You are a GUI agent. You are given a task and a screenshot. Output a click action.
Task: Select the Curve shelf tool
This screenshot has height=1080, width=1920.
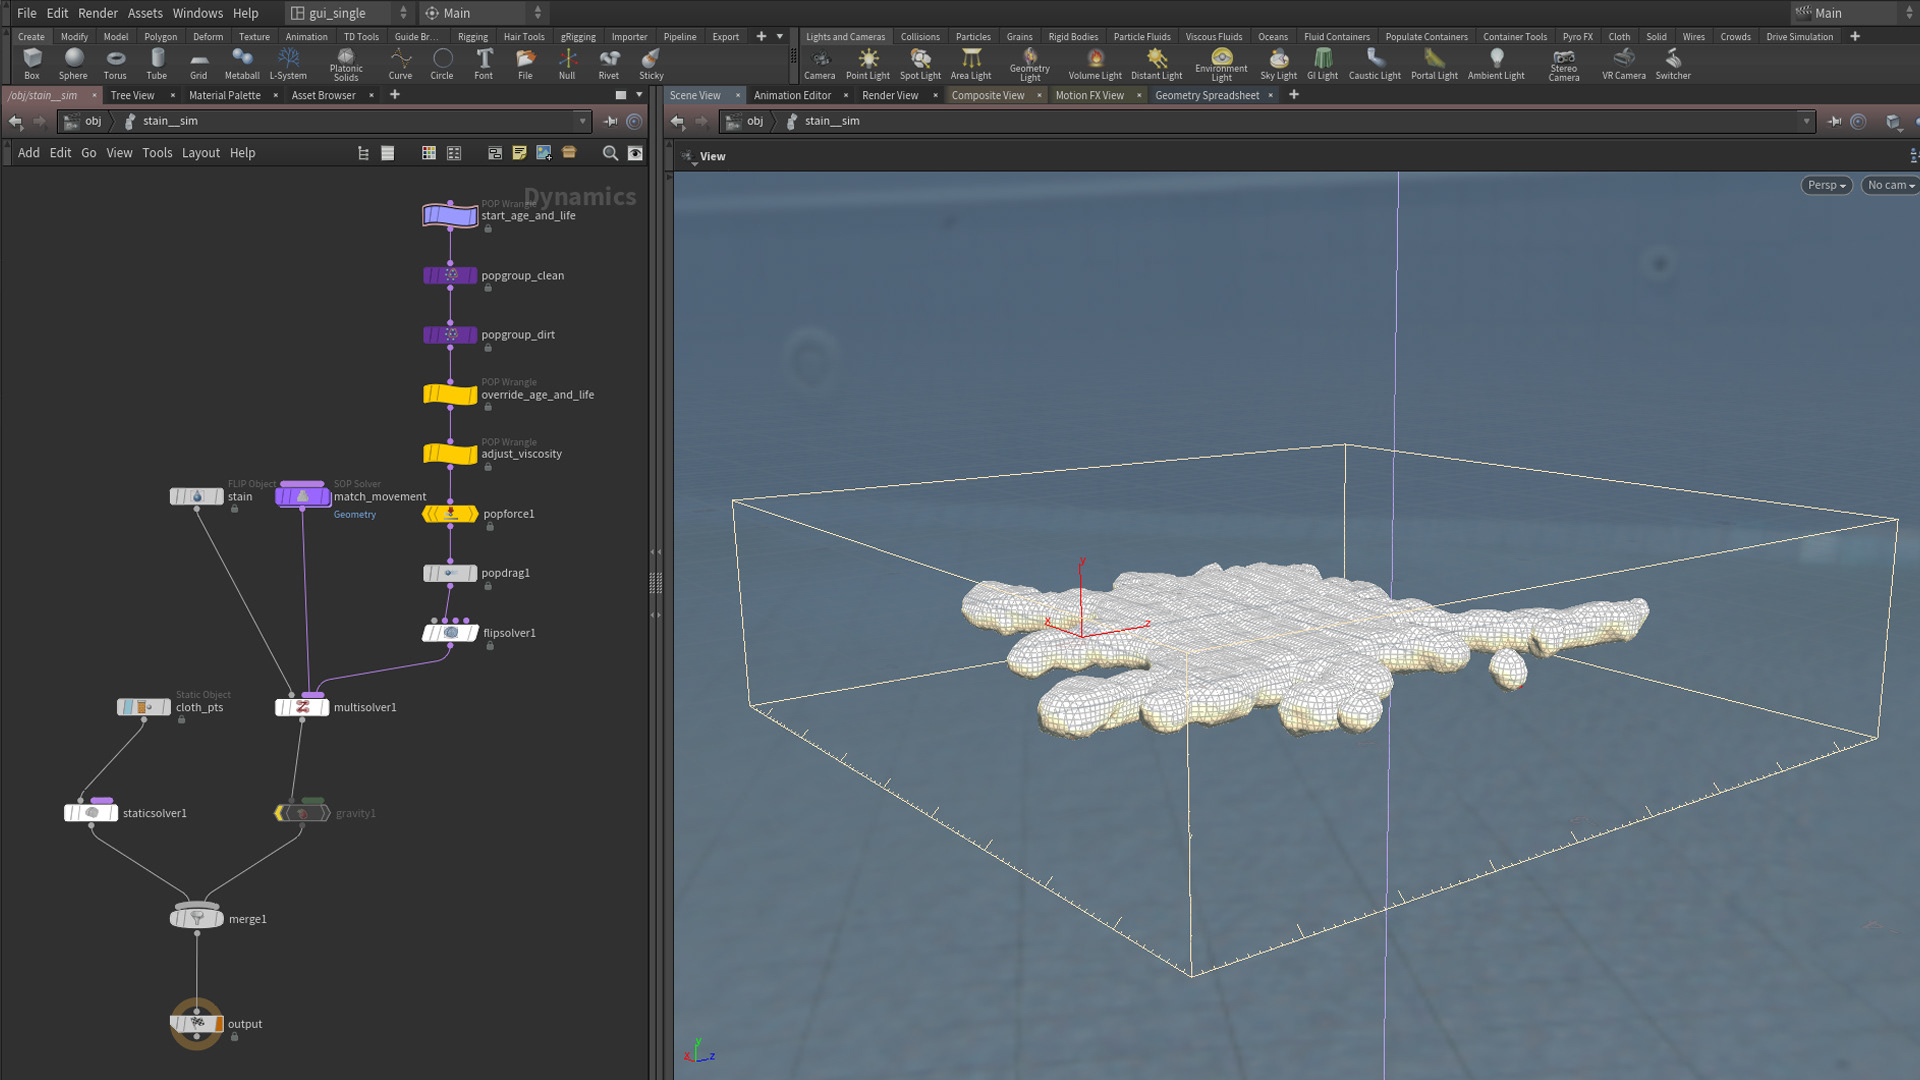(x=400, y=64)
